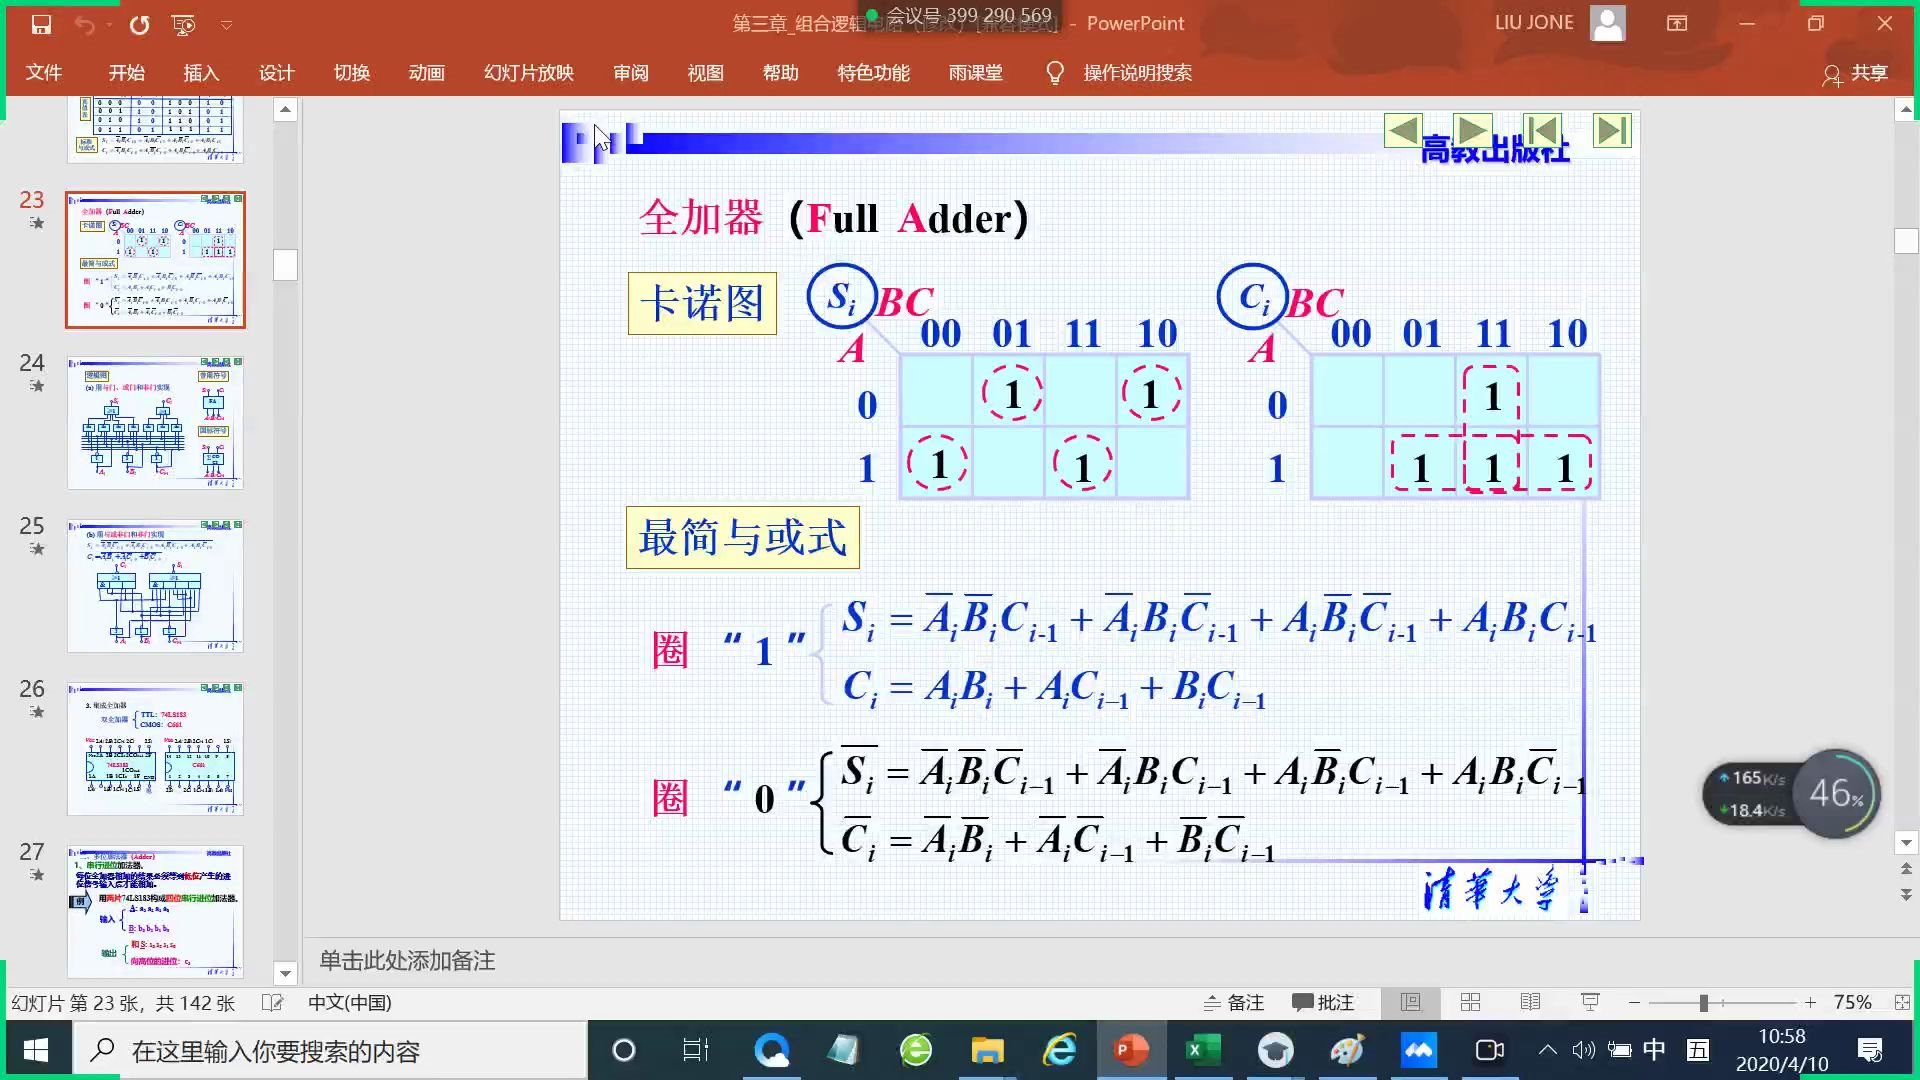Open reading view from status bar
Screen dimensions: 1920x1080
click(x=1531, y=1002)
